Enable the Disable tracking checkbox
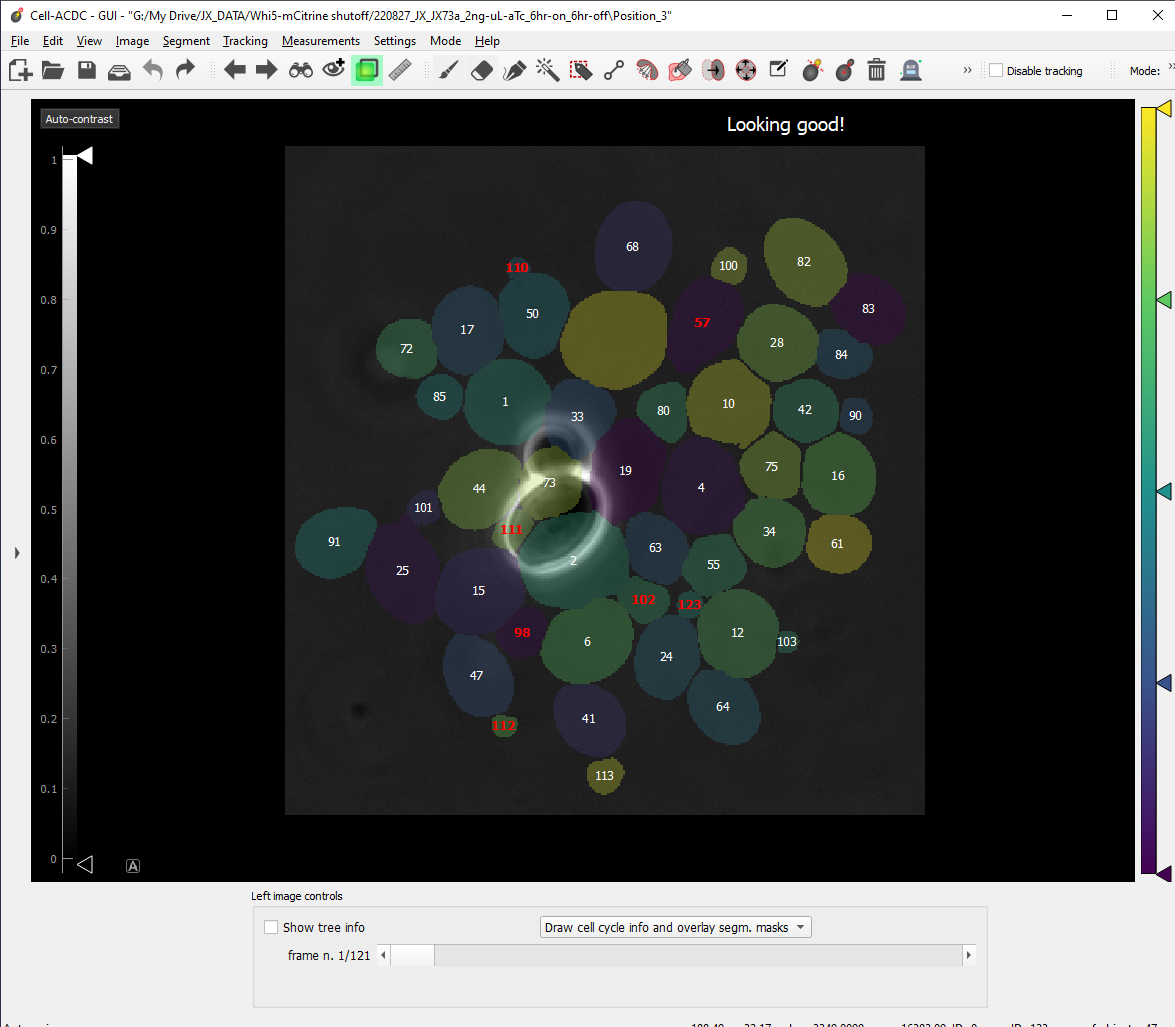Viewport: 1175px width, 1027px height. (x=996, y=70)
